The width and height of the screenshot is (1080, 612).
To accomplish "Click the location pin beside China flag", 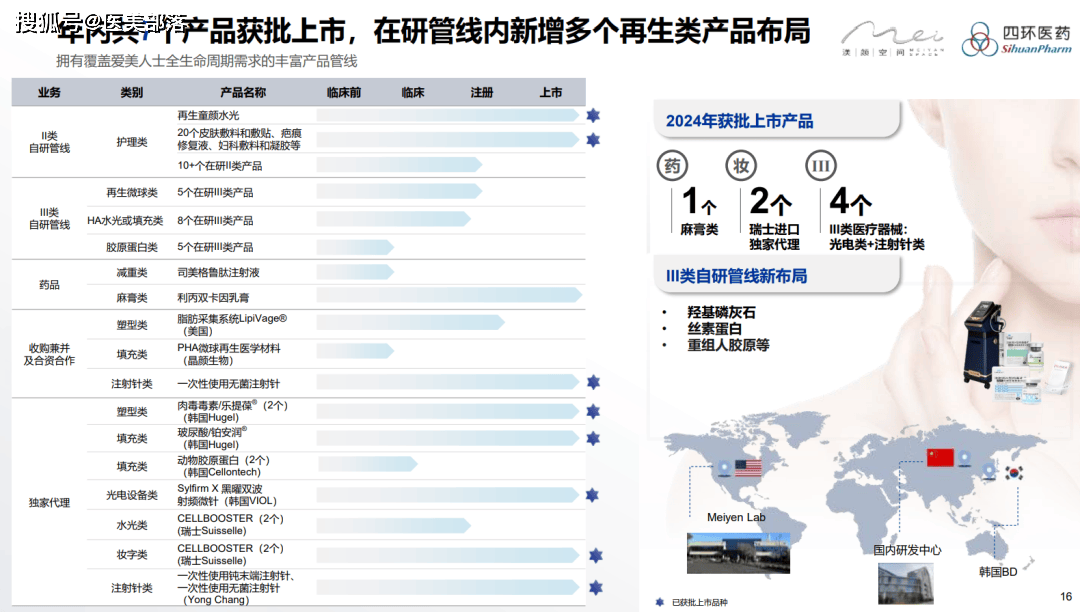I will (965, 458).
